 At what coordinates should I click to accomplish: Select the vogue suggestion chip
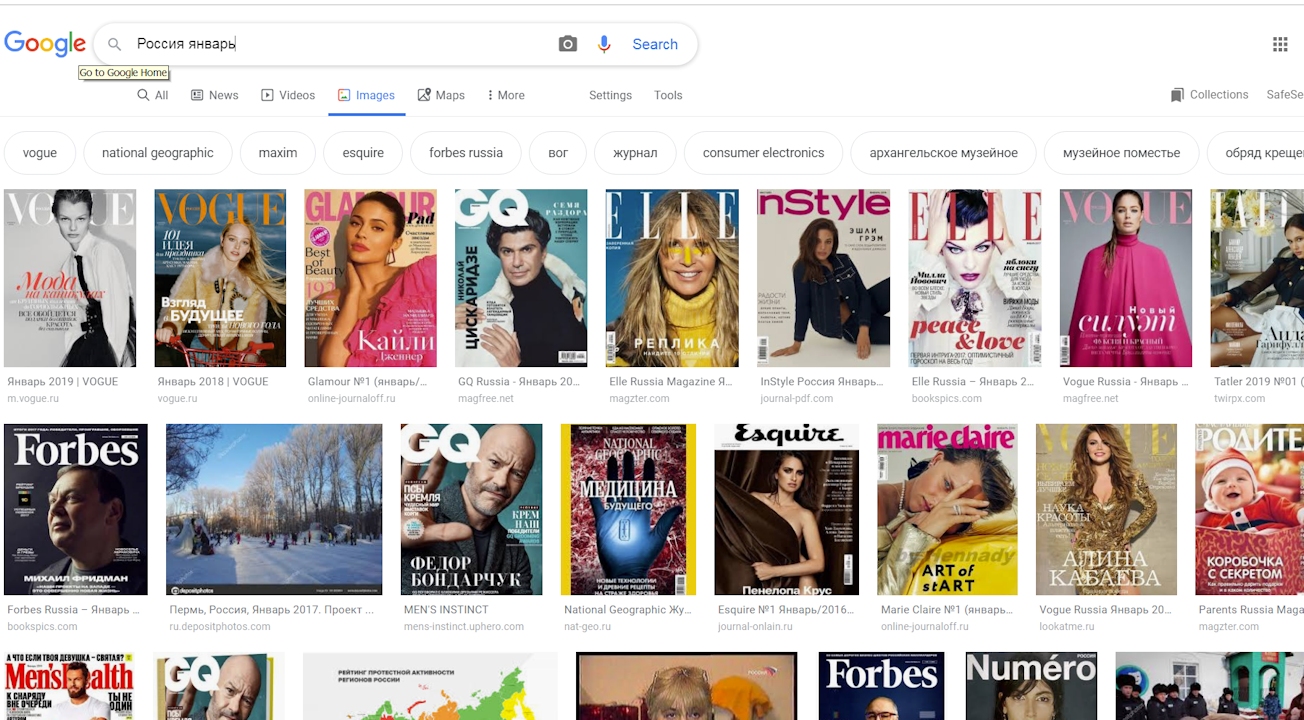point(40,153)
